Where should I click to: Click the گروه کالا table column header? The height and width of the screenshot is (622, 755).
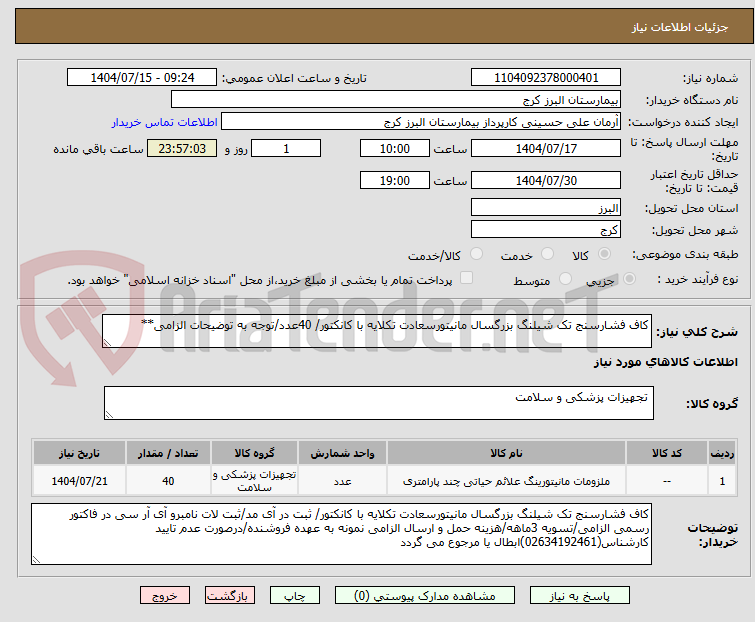[254, 453]
